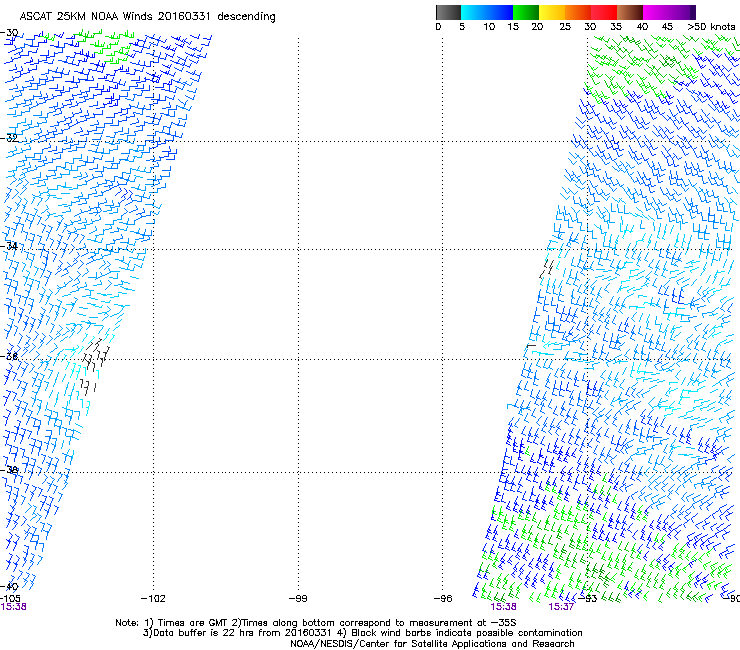Screen dimensions: 740x650
Task: Click the '-34' latitude axis label
Action: 9,246
